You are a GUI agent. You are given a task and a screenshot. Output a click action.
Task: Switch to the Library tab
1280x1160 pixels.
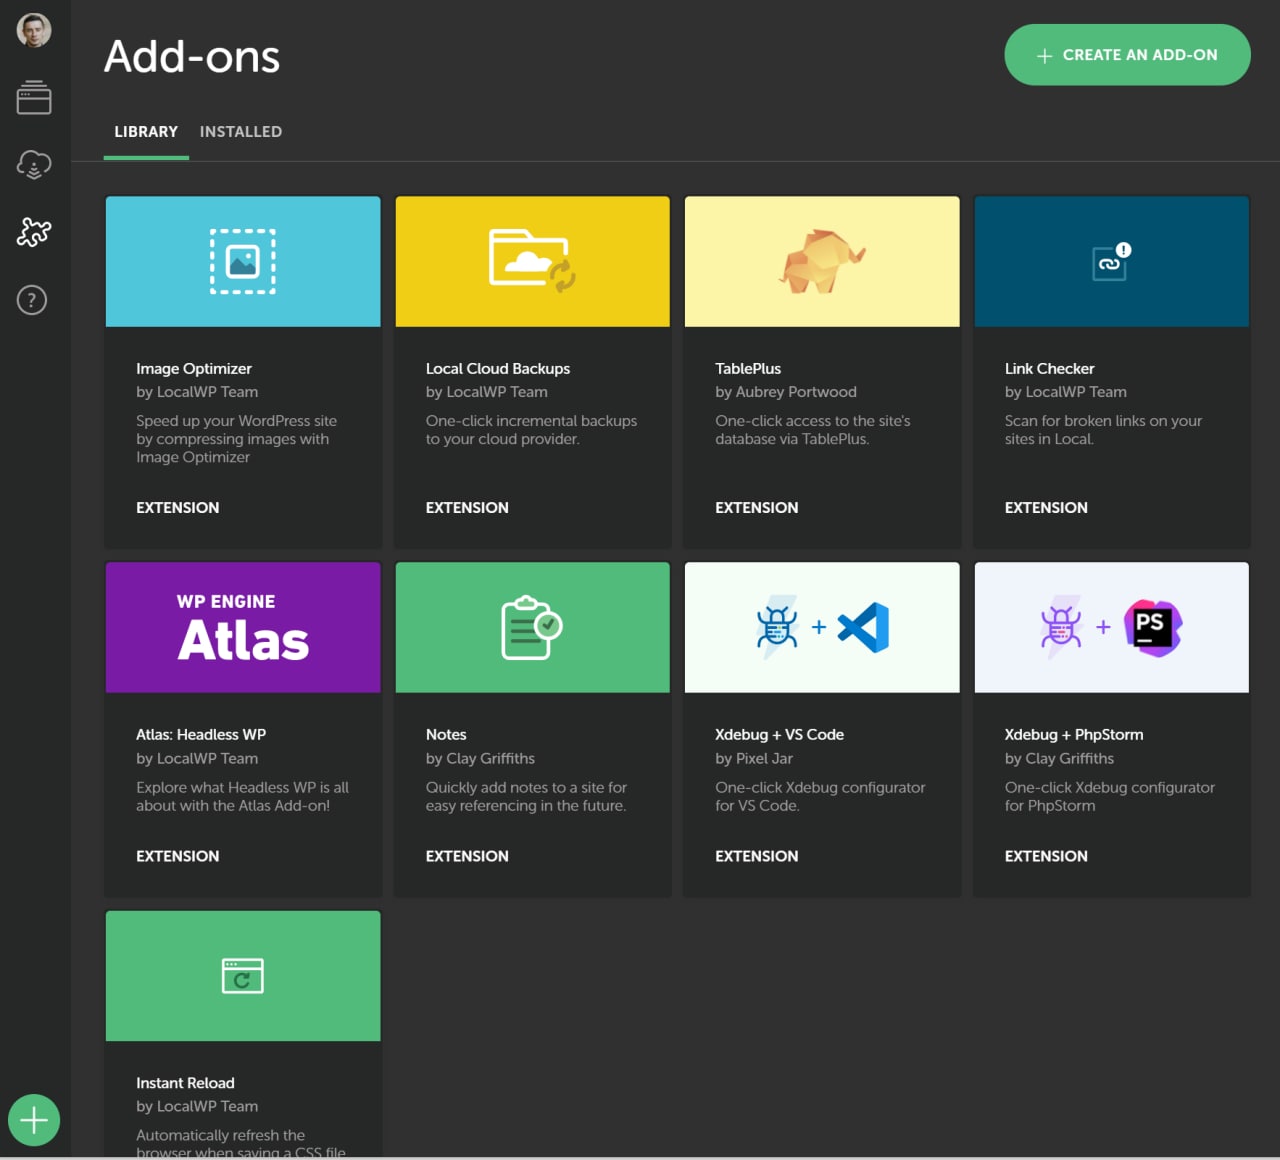tap(146, 132)
